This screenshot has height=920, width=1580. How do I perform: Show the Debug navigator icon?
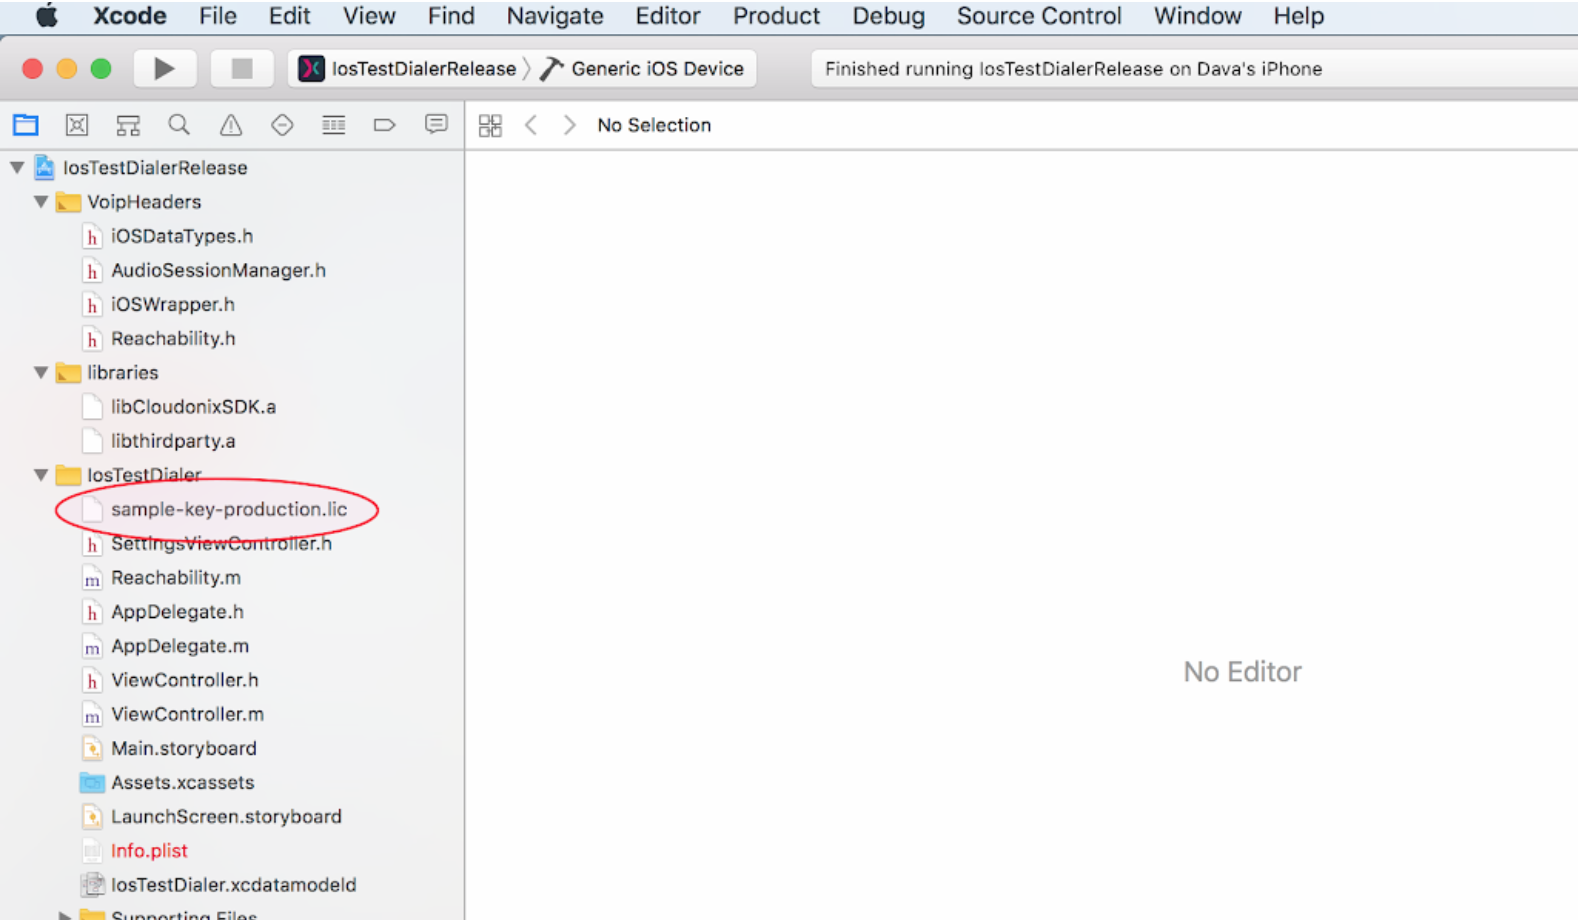click(x=333, y=125)
